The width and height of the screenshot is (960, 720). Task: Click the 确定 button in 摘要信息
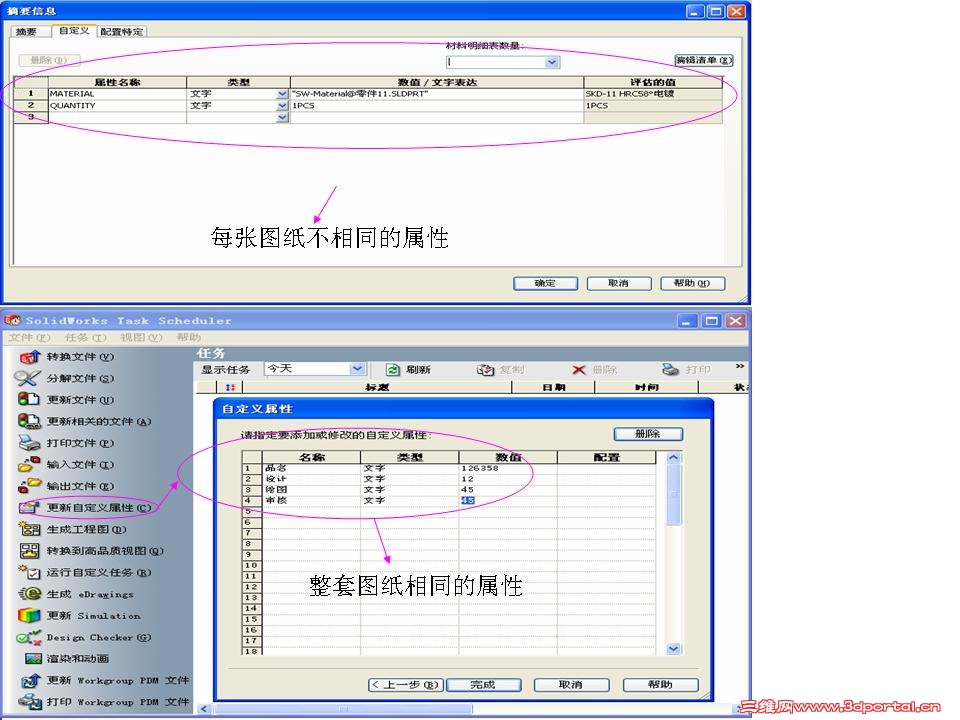pyautogui.click(x=545, y=283)
